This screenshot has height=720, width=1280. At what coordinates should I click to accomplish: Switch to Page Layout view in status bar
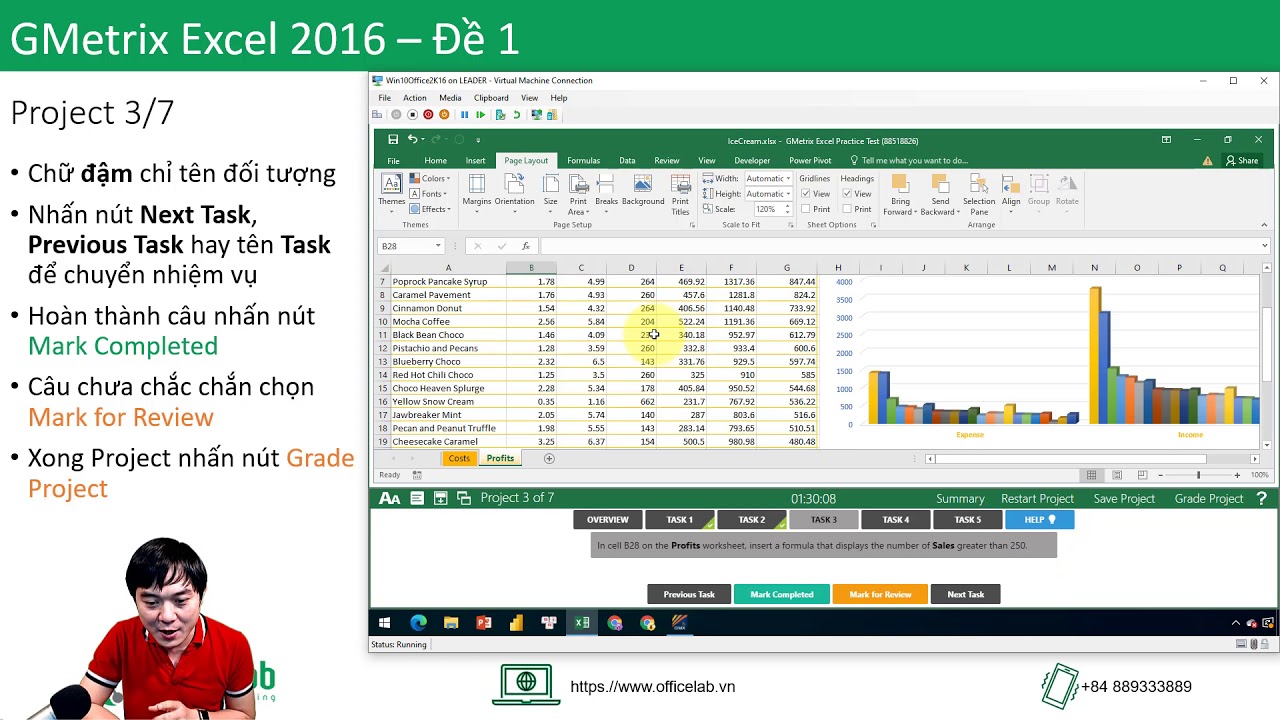[1116, 475]
